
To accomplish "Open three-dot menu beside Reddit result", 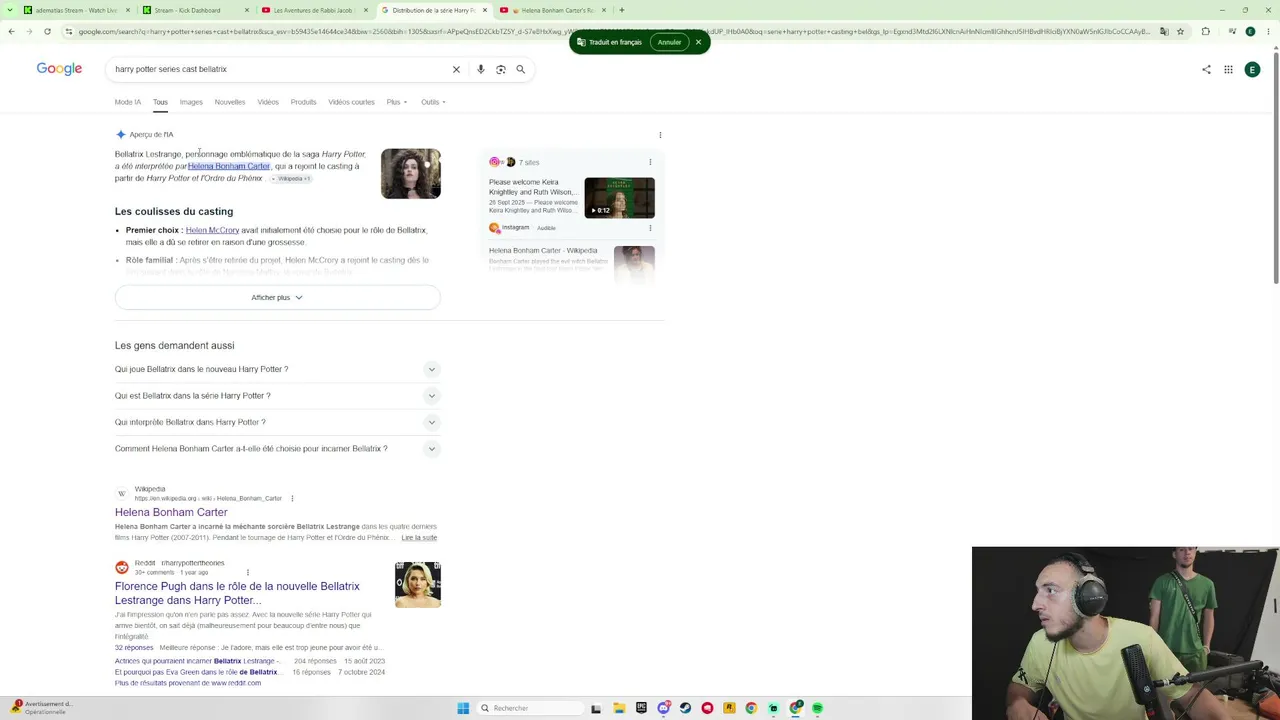I will pos(247,573).
